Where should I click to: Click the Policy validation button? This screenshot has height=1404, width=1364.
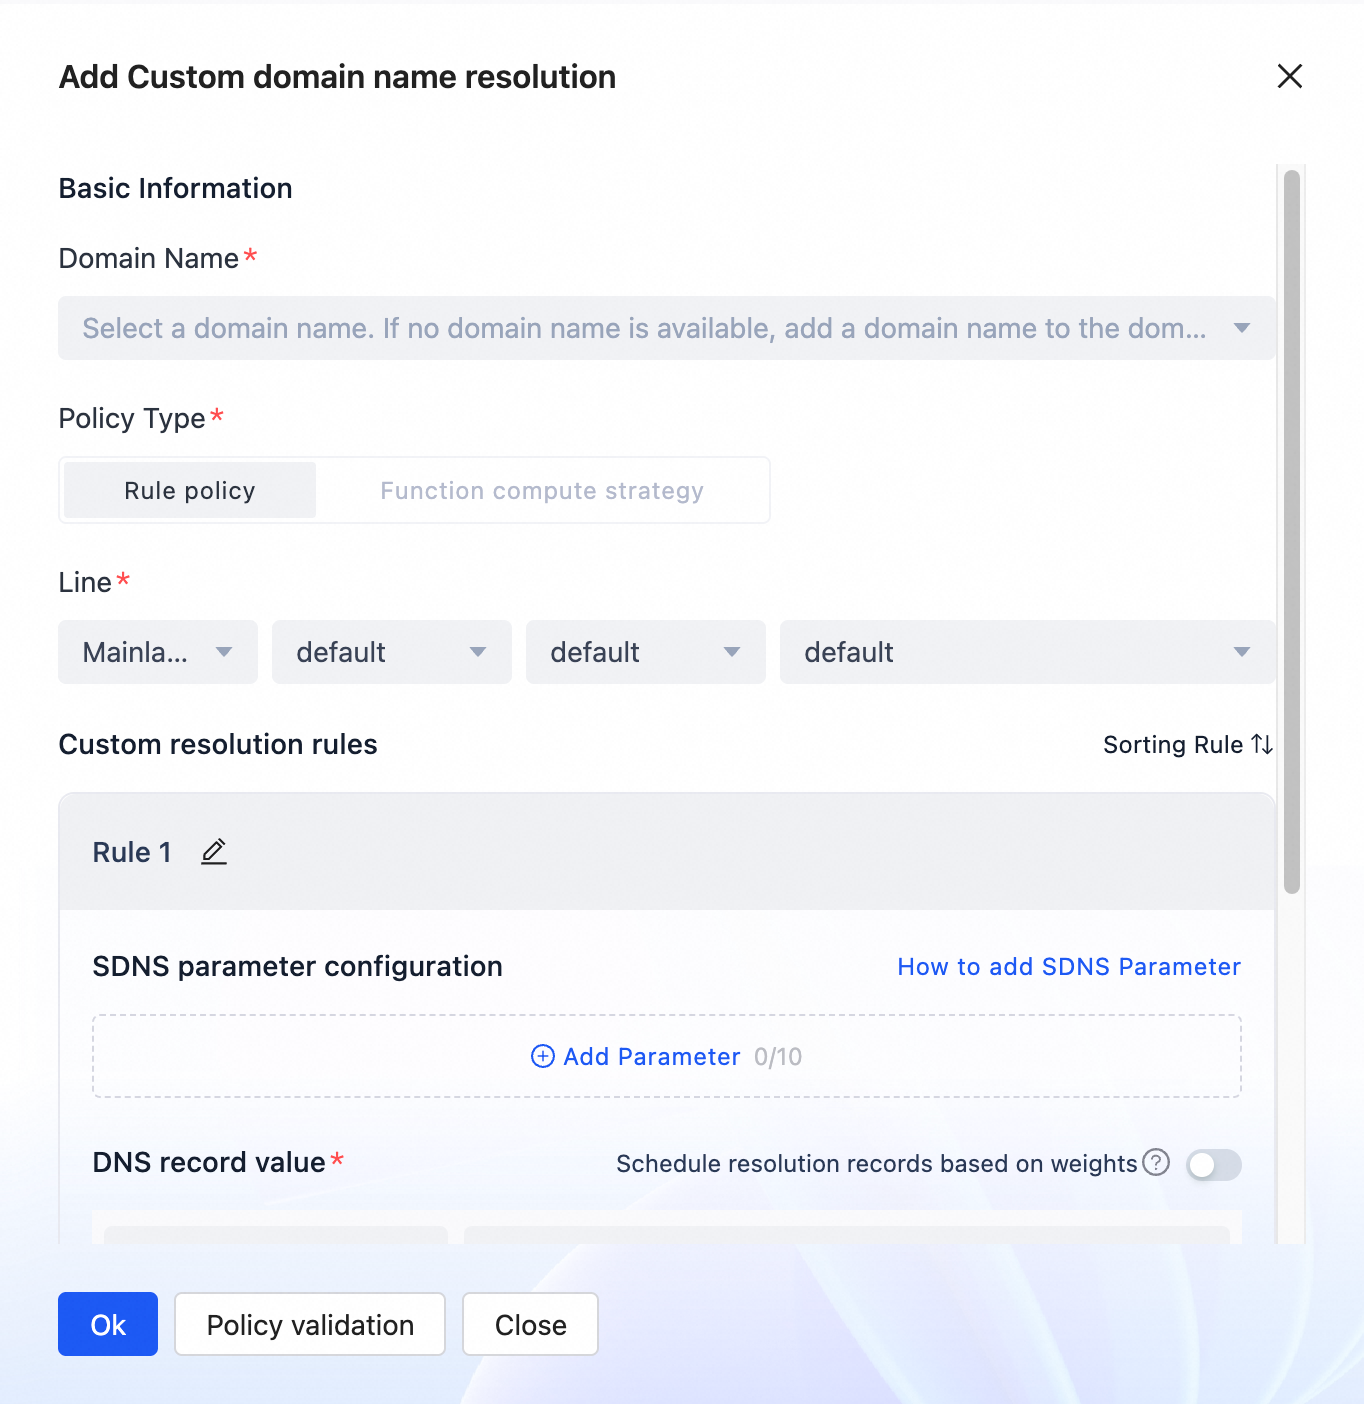pos(310,1325)
